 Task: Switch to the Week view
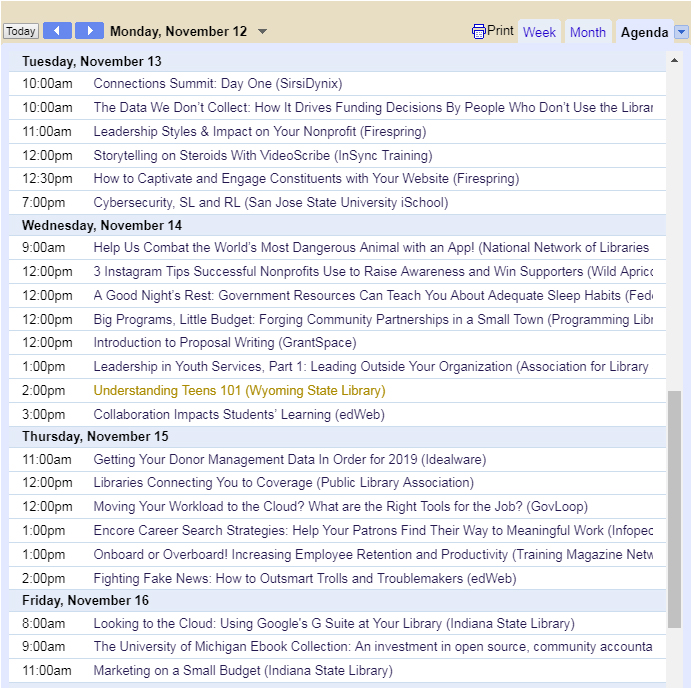tap(539, 32)
